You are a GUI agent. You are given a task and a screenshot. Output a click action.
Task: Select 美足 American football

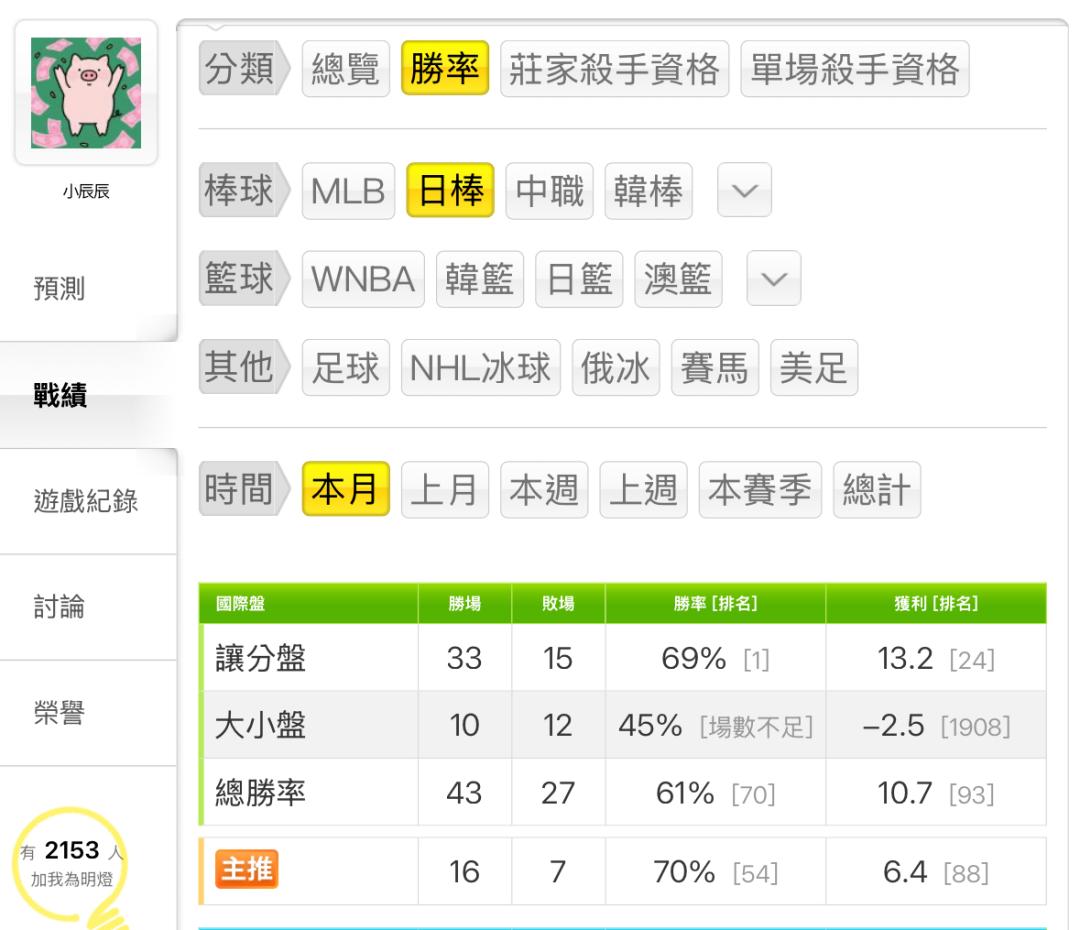[814, 367]
